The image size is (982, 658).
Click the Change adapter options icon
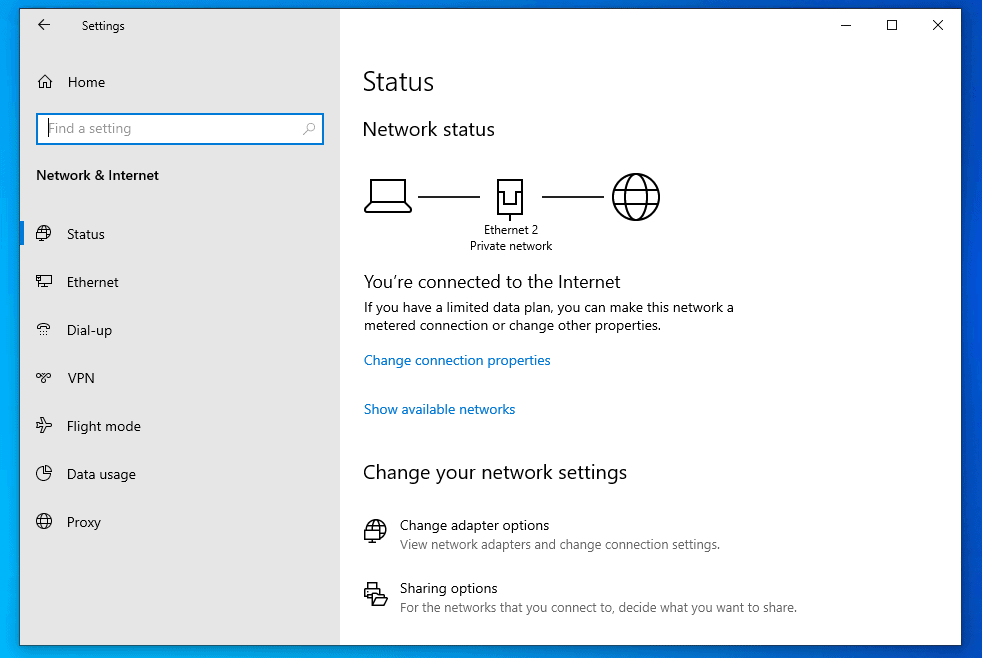tap(375, 532)
